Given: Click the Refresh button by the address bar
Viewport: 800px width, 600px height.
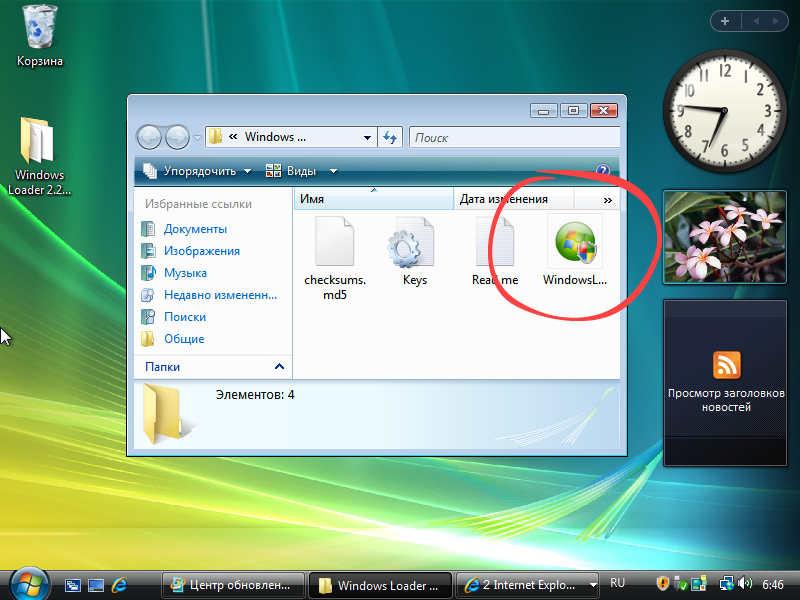Looking at the screenshot, I should tap(390, 137).
